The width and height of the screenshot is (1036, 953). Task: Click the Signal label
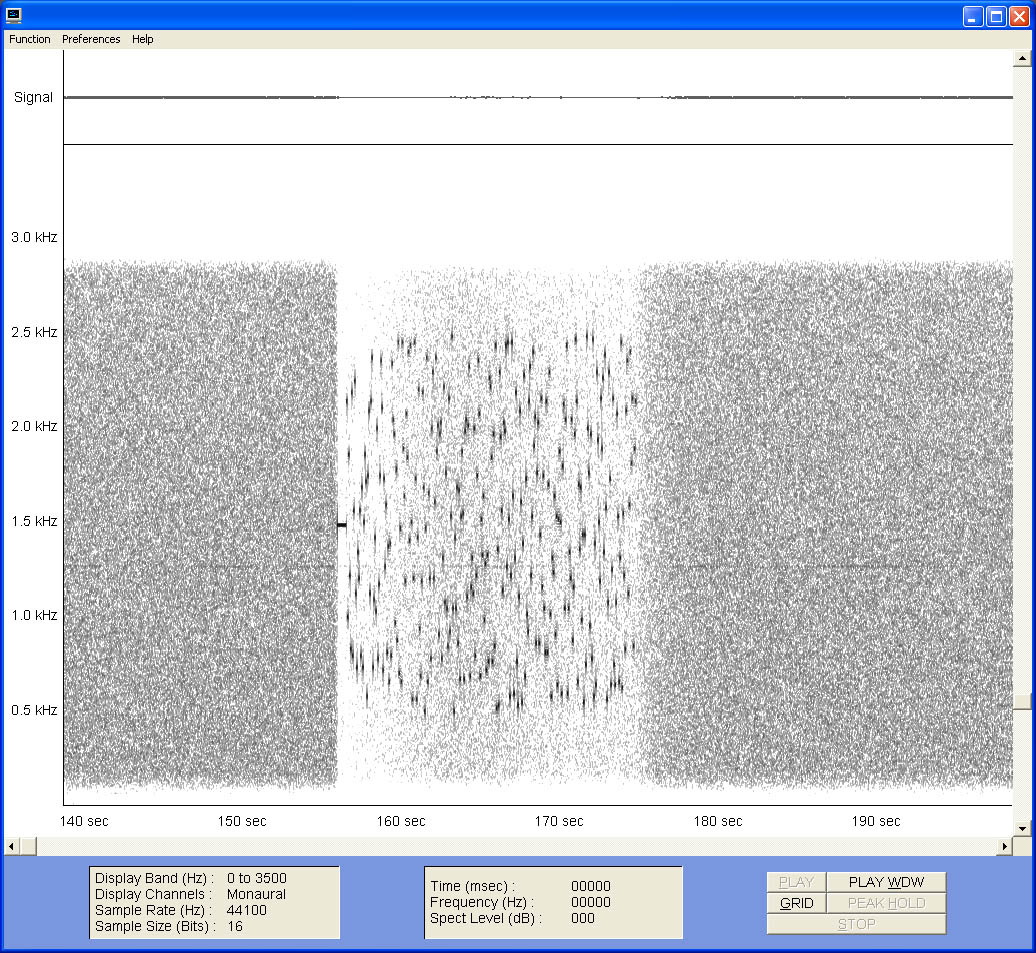click(33, 97)
